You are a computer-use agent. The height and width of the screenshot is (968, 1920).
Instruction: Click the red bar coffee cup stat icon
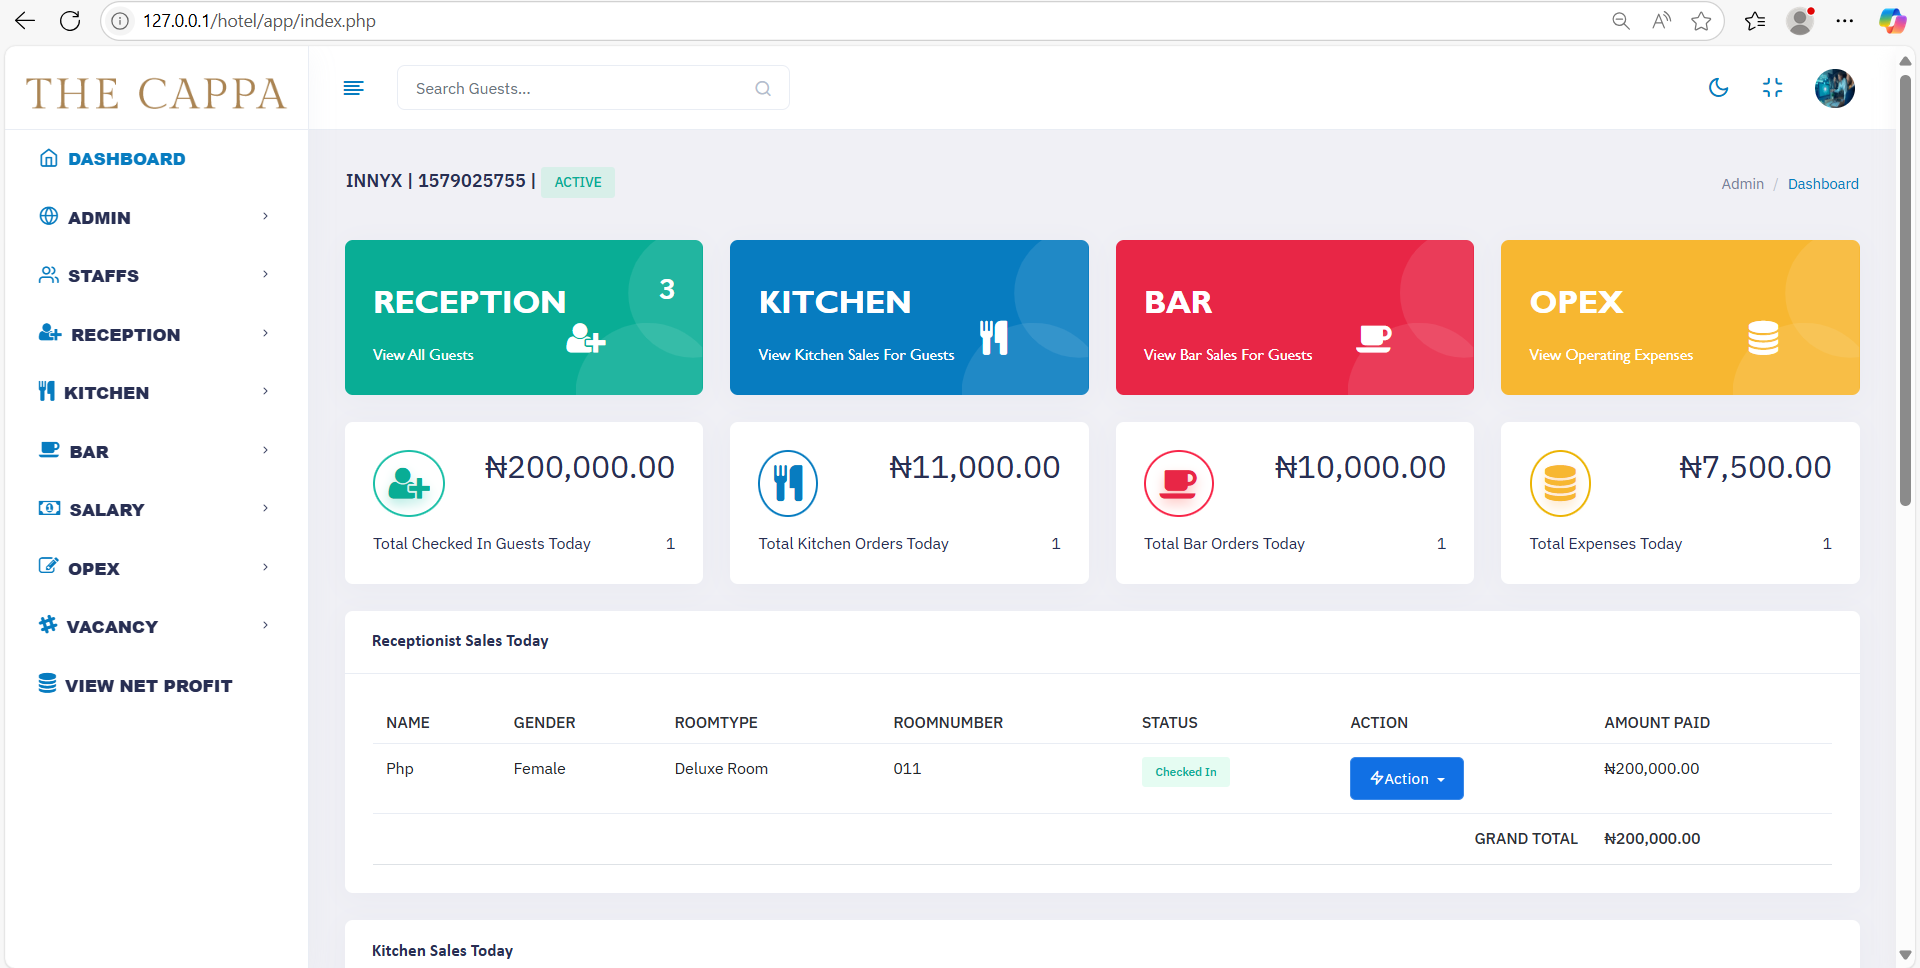(1178, 484)
